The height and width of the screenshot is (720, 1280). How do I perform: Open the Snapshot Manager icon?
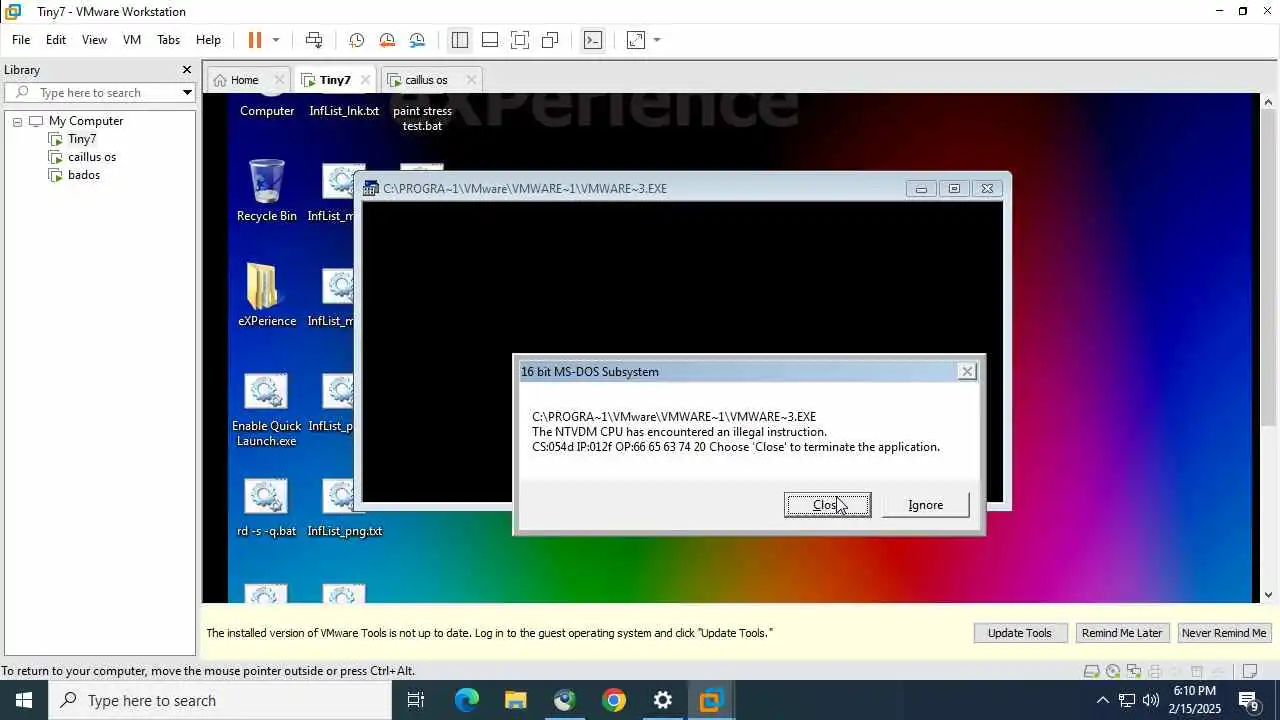click(417, 40)
